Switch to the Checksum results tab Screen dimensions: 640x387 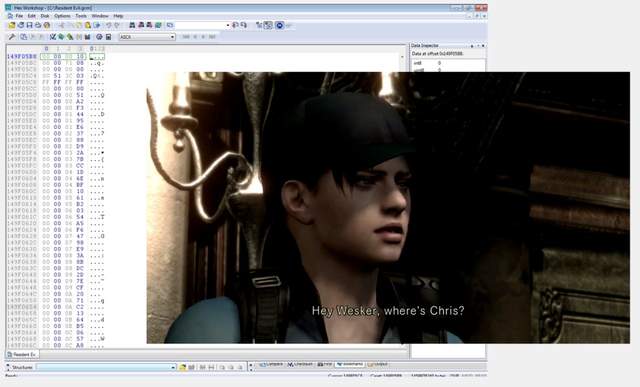(300, 364)
